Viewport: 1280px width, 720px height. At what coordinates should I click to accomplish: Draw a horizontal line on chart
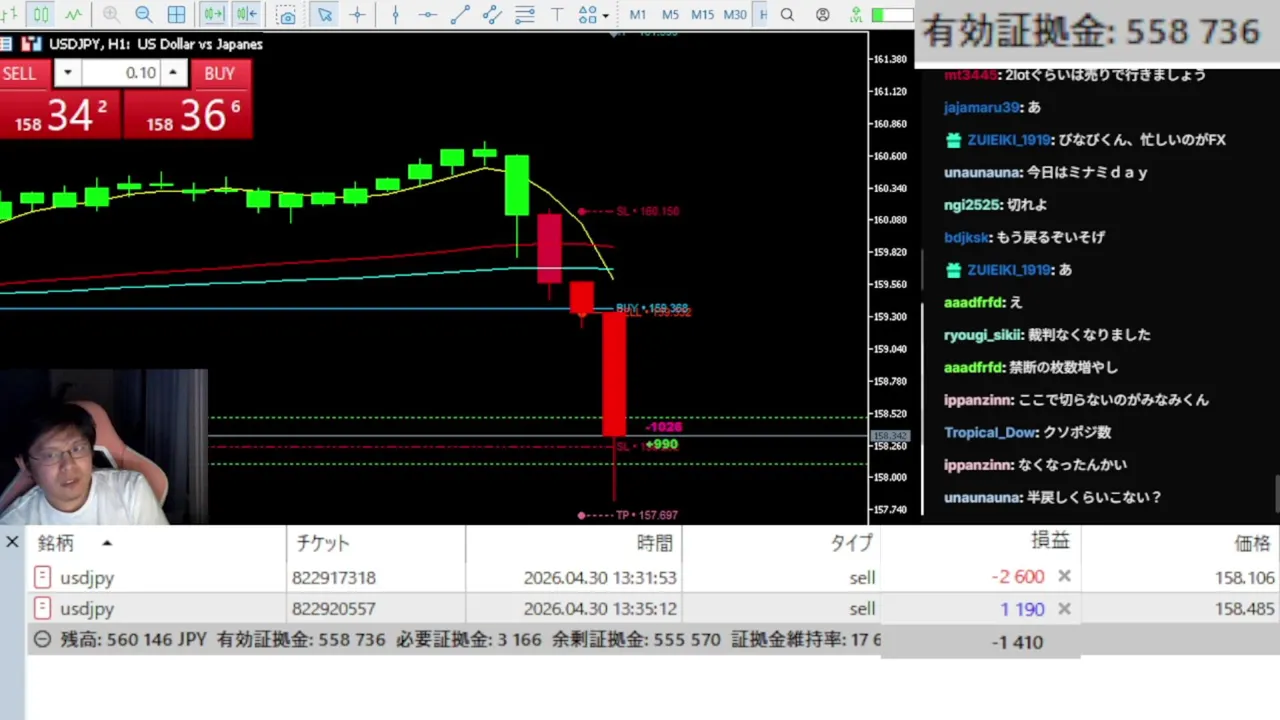[427, 15]
